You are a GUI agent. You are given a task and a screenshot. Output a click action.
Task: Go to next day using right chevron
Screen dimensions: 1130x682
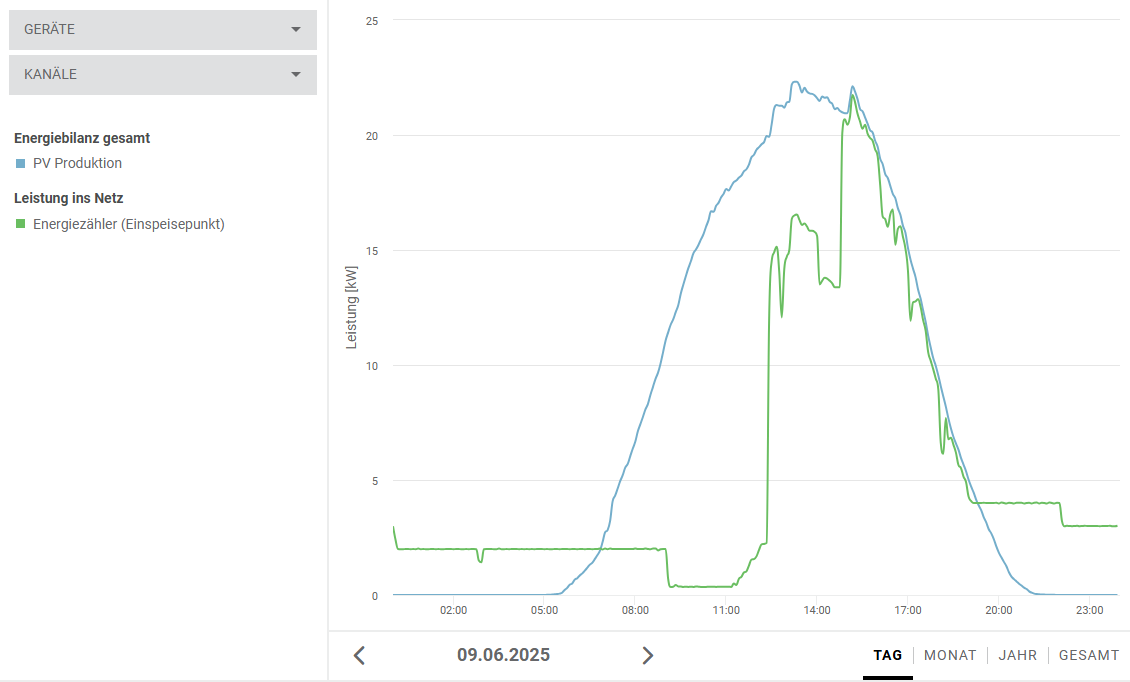[647, 656]
